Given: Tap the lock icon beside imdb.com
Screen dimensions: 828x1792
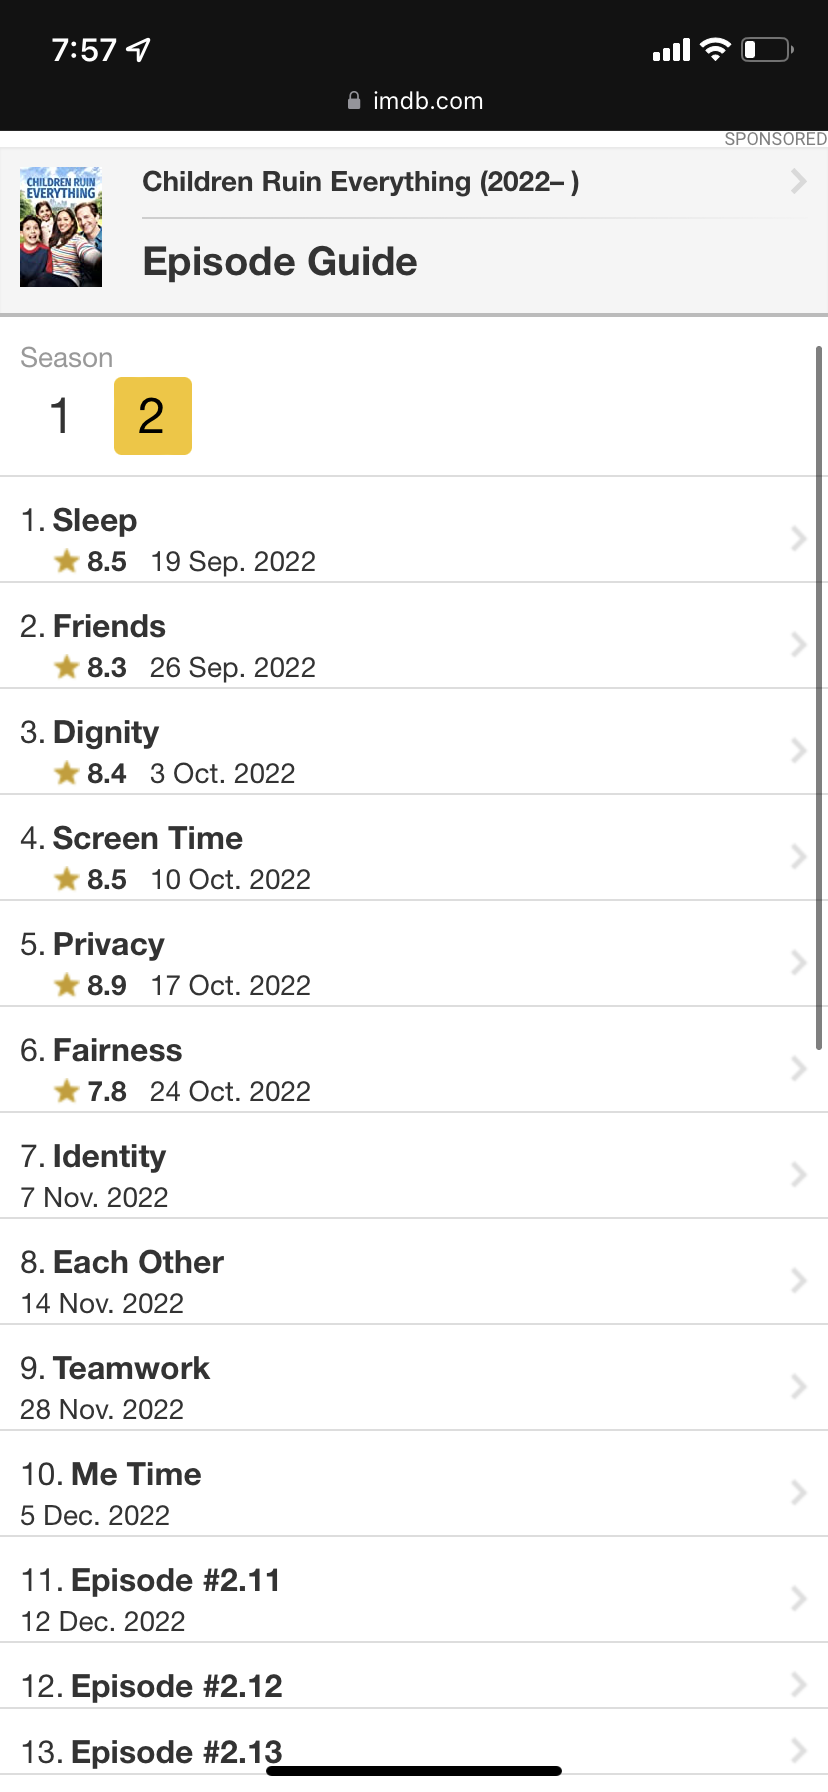Looking at the screenshot, I should tap(354, 101).
